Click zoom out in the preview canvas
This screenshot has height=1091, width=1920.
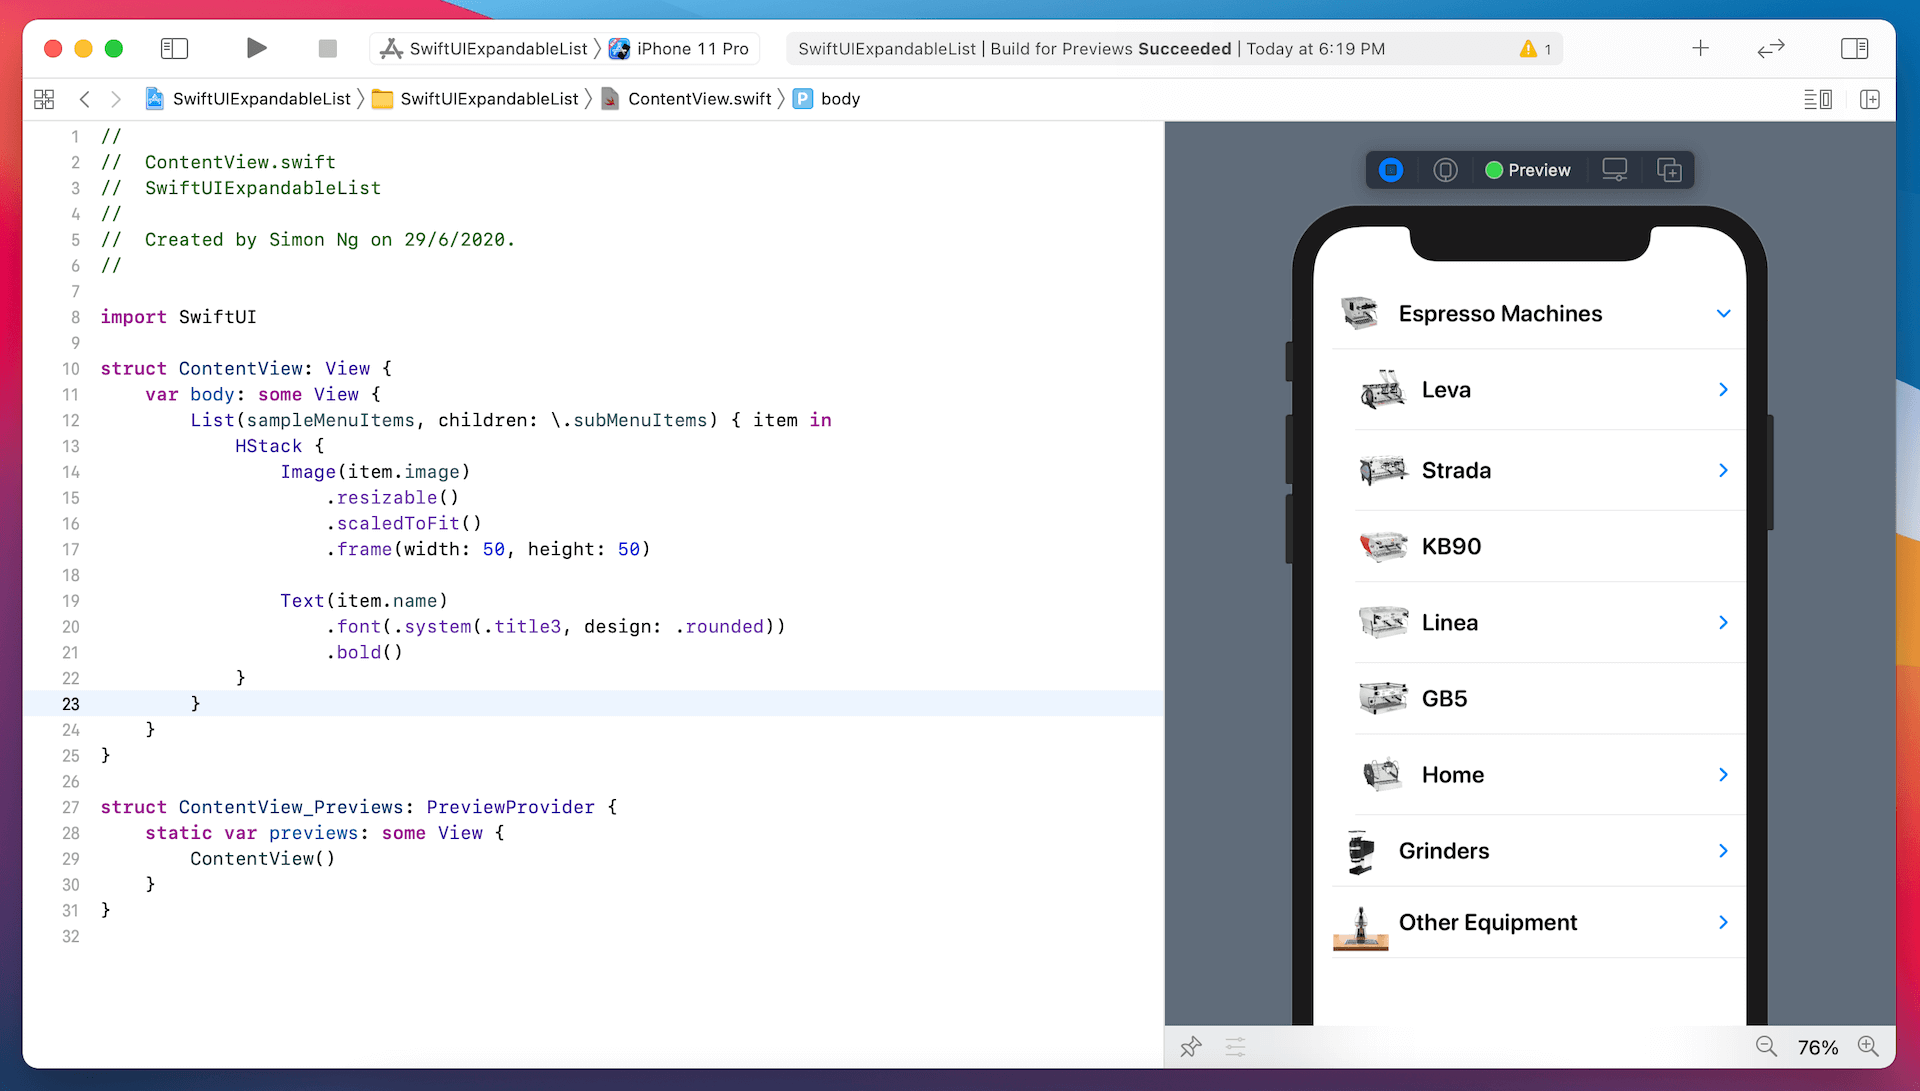1766,1046
